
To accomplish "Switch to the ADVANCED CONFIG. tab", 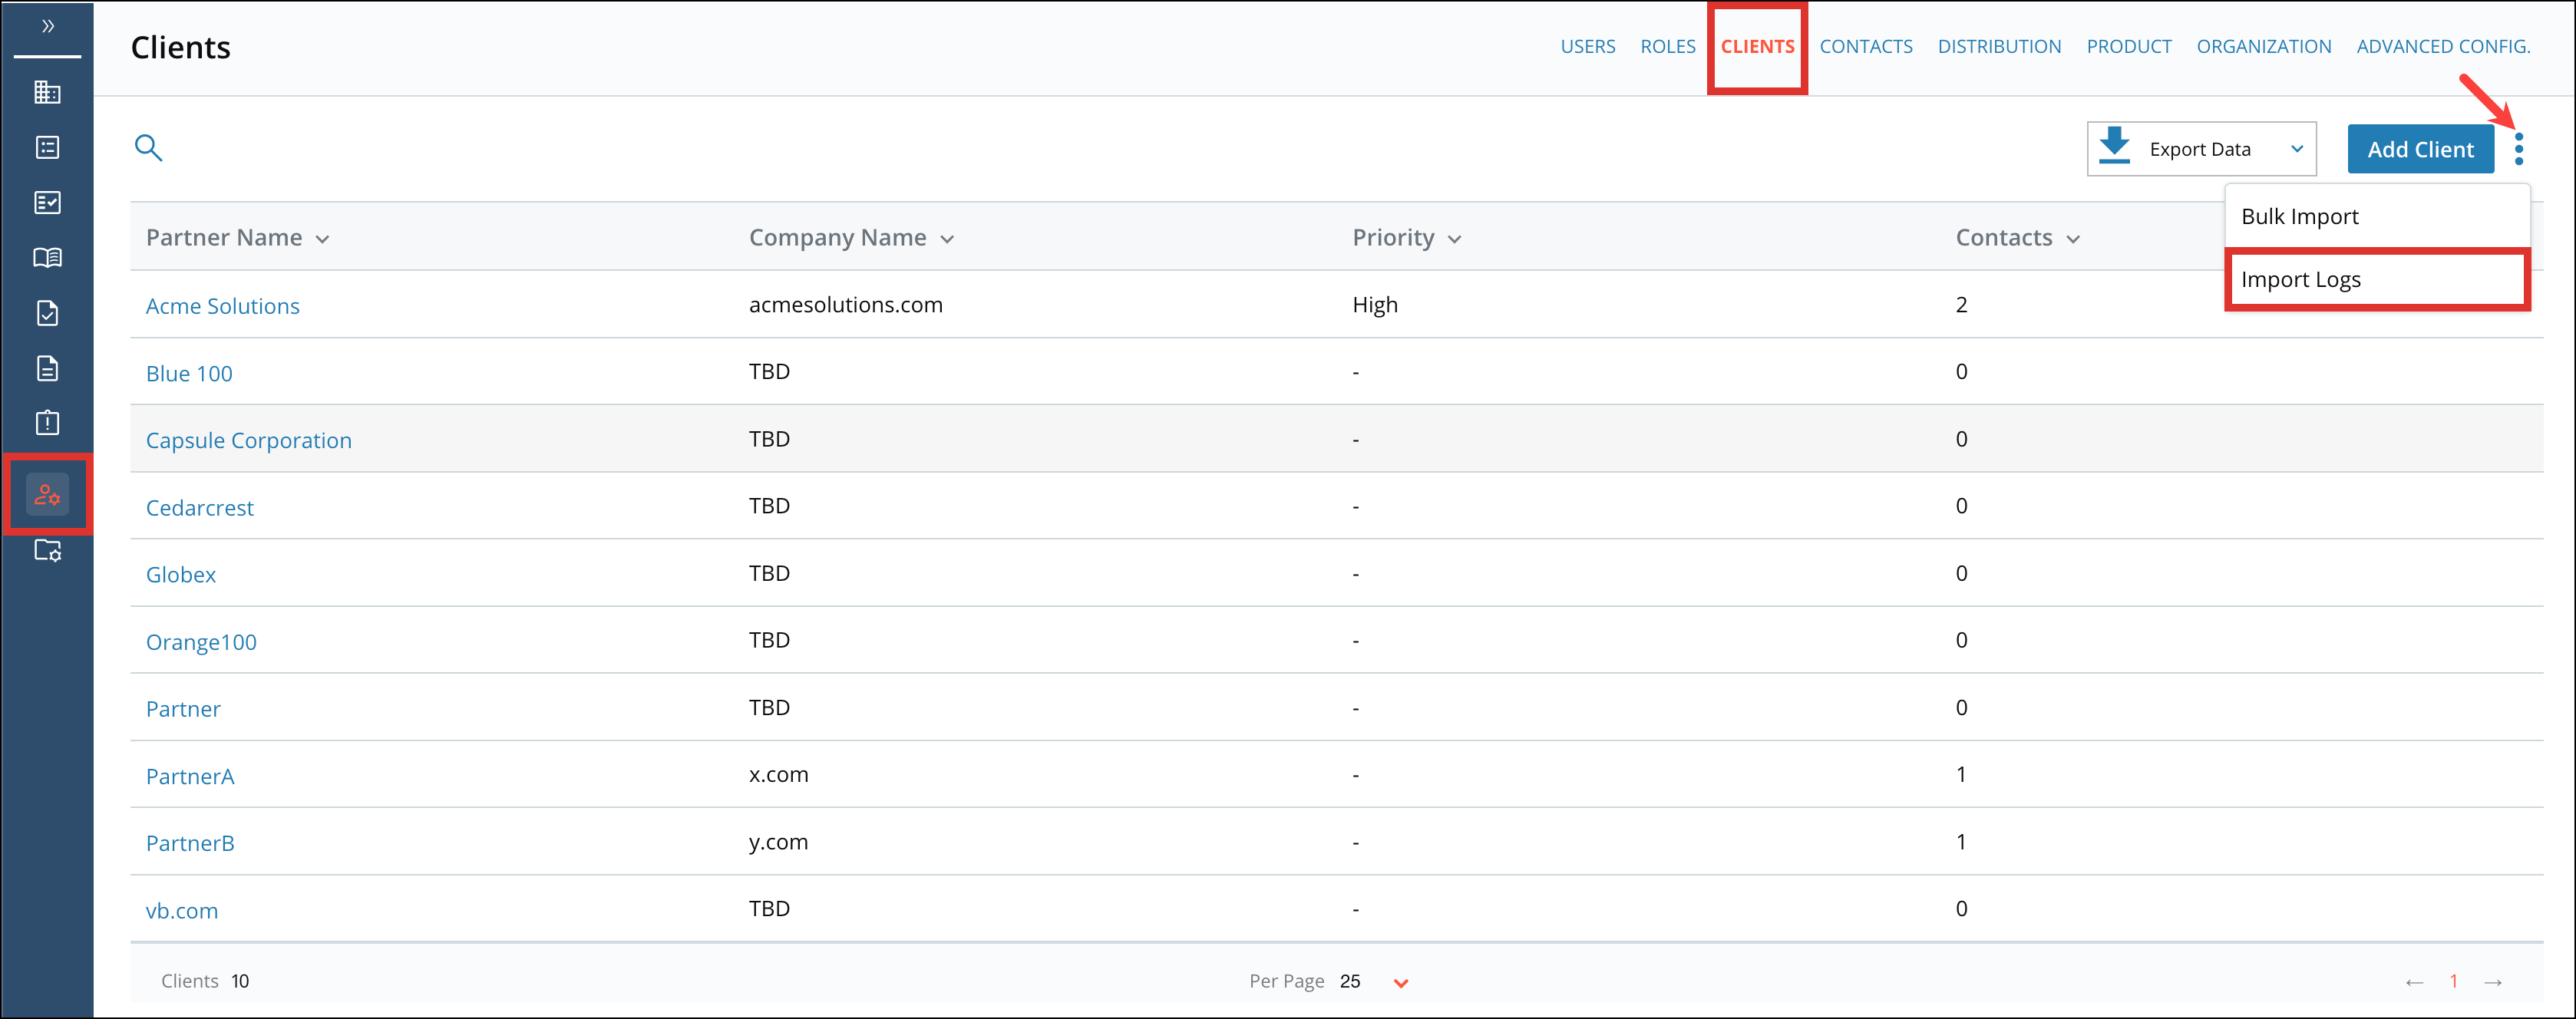I will (x=2443, y=46).
